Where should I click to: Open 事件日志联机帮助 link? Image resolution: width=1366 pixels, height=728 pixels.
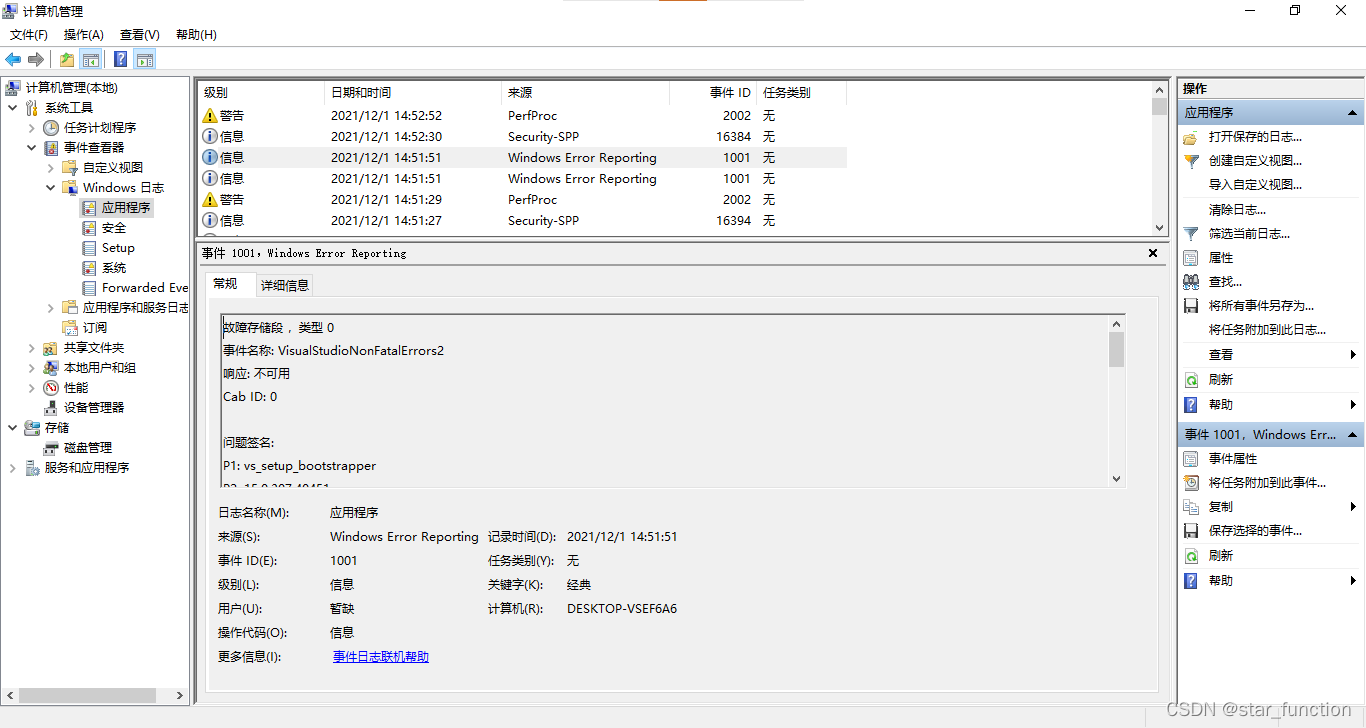(381, 657)
